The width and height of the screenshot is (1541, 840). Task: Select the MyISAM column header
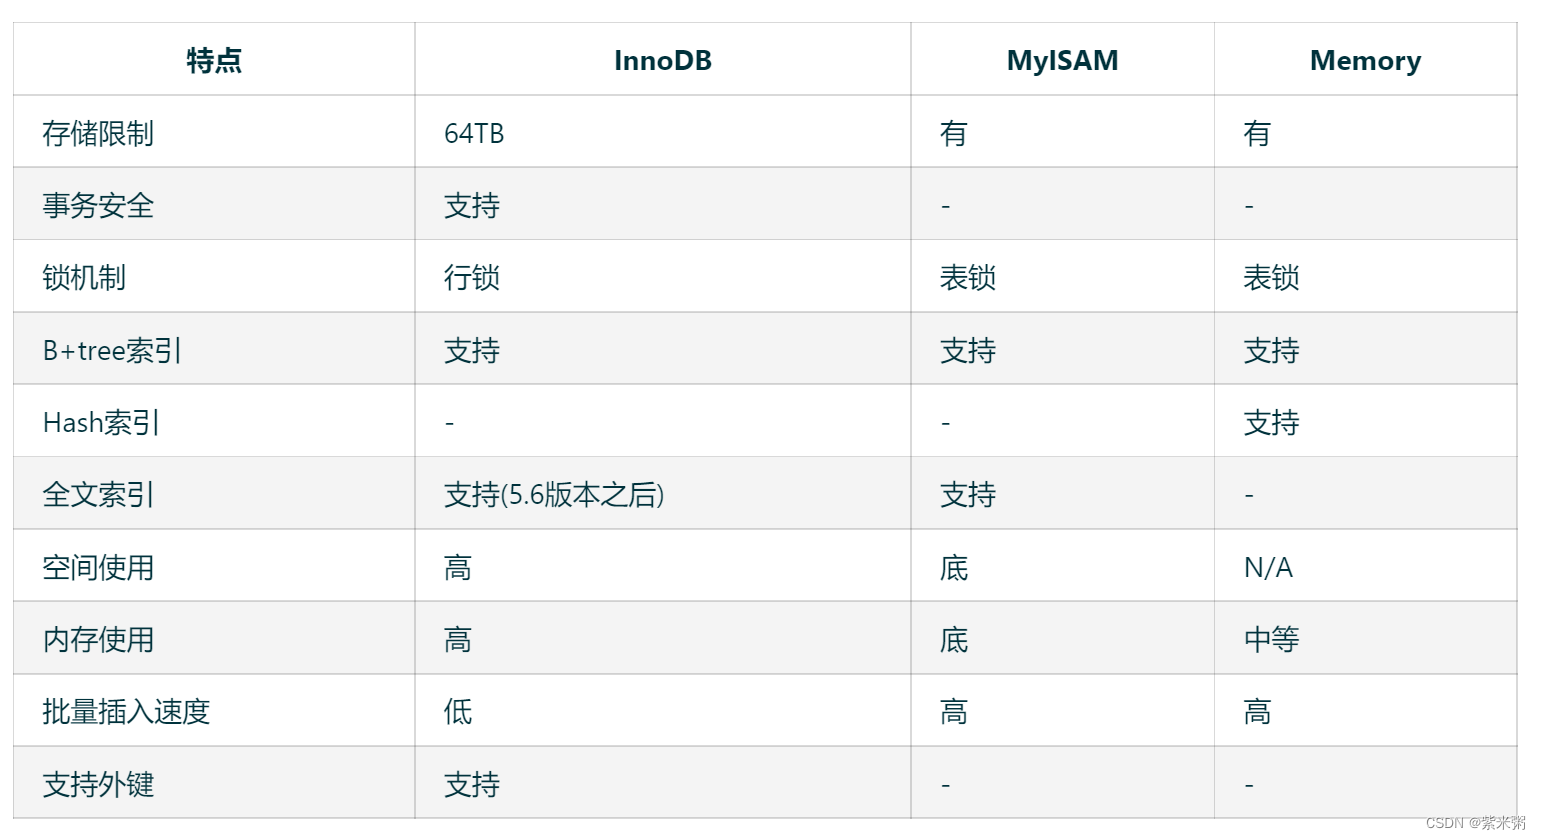[x=1062, y=60]
